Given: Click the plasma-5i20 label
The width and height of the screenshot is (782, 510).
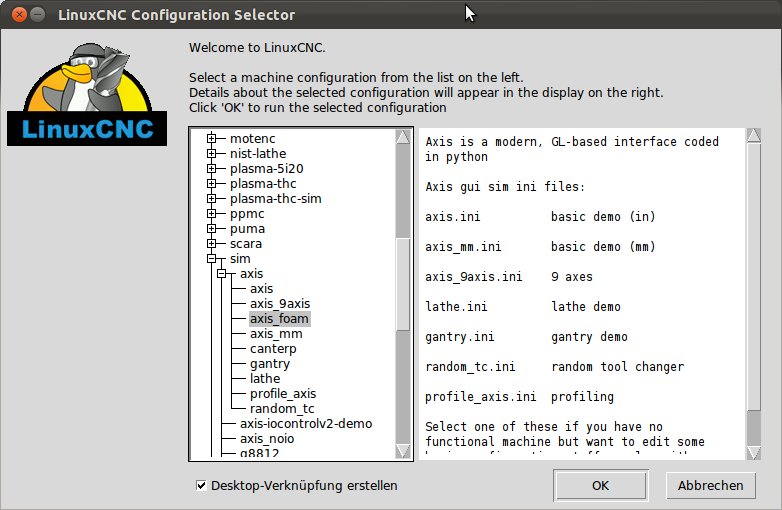Looking at the screenshot, I should pos(266,169).
